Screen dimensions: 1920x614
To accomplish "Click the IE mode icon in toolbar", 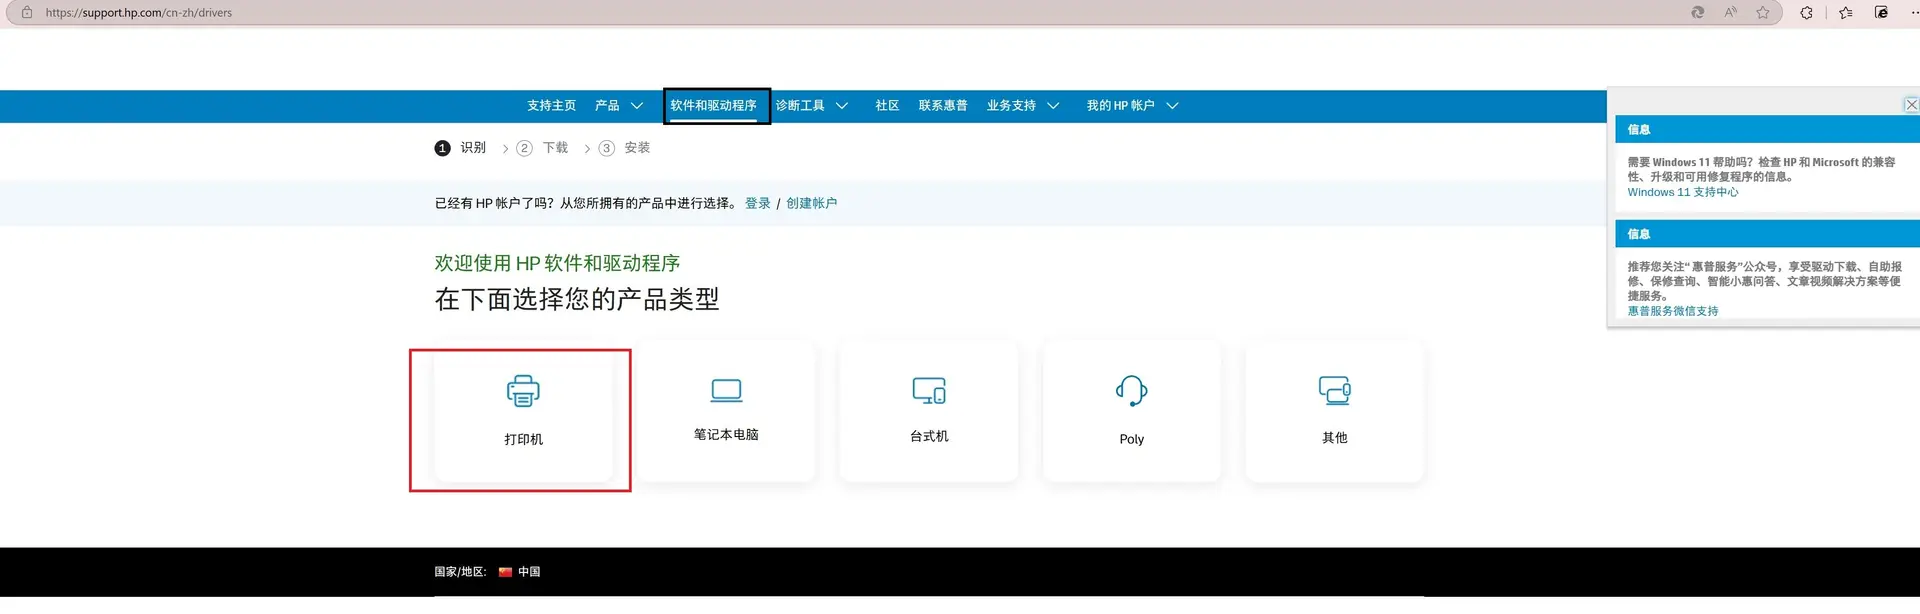I will tap(1881, 13).
